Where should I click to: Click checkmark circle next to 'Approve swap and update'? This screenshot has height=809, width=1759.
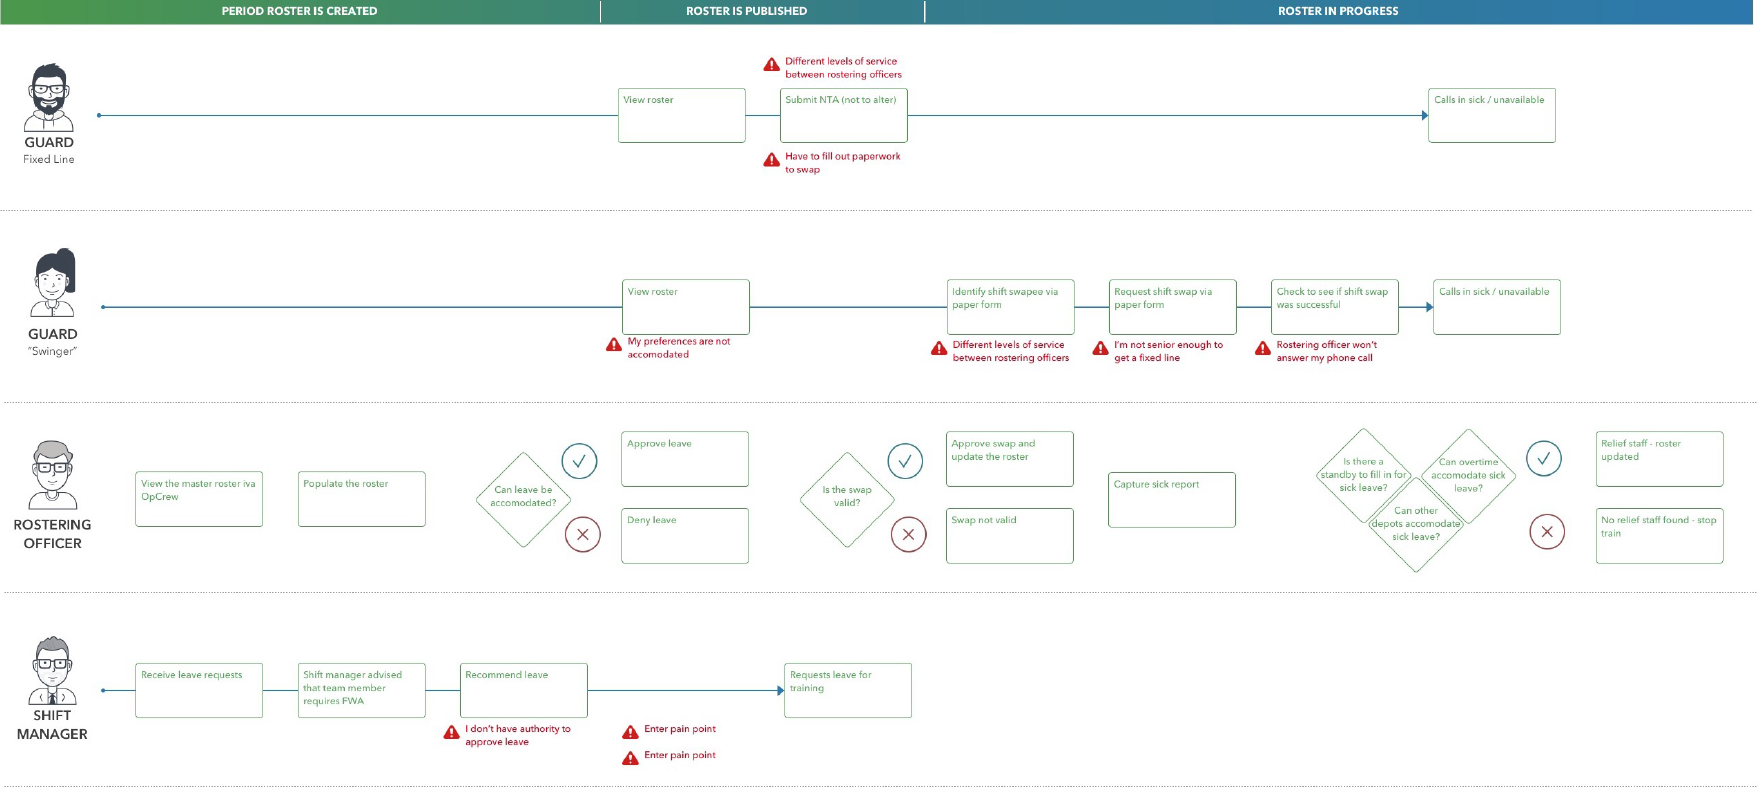[905, 461]
